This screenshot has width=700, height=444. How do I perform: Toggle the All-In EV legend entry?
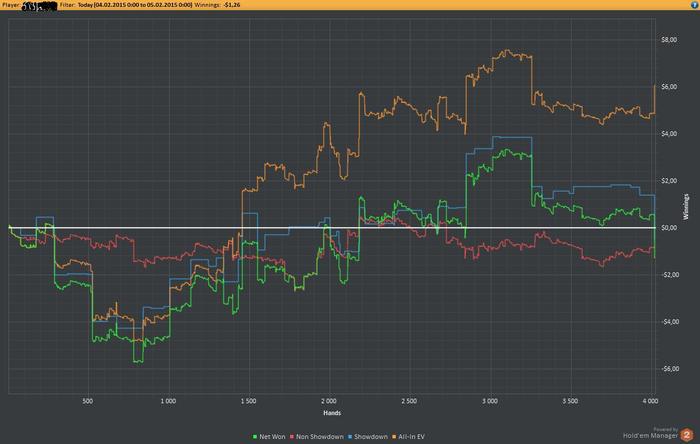[x=408, y=437]
